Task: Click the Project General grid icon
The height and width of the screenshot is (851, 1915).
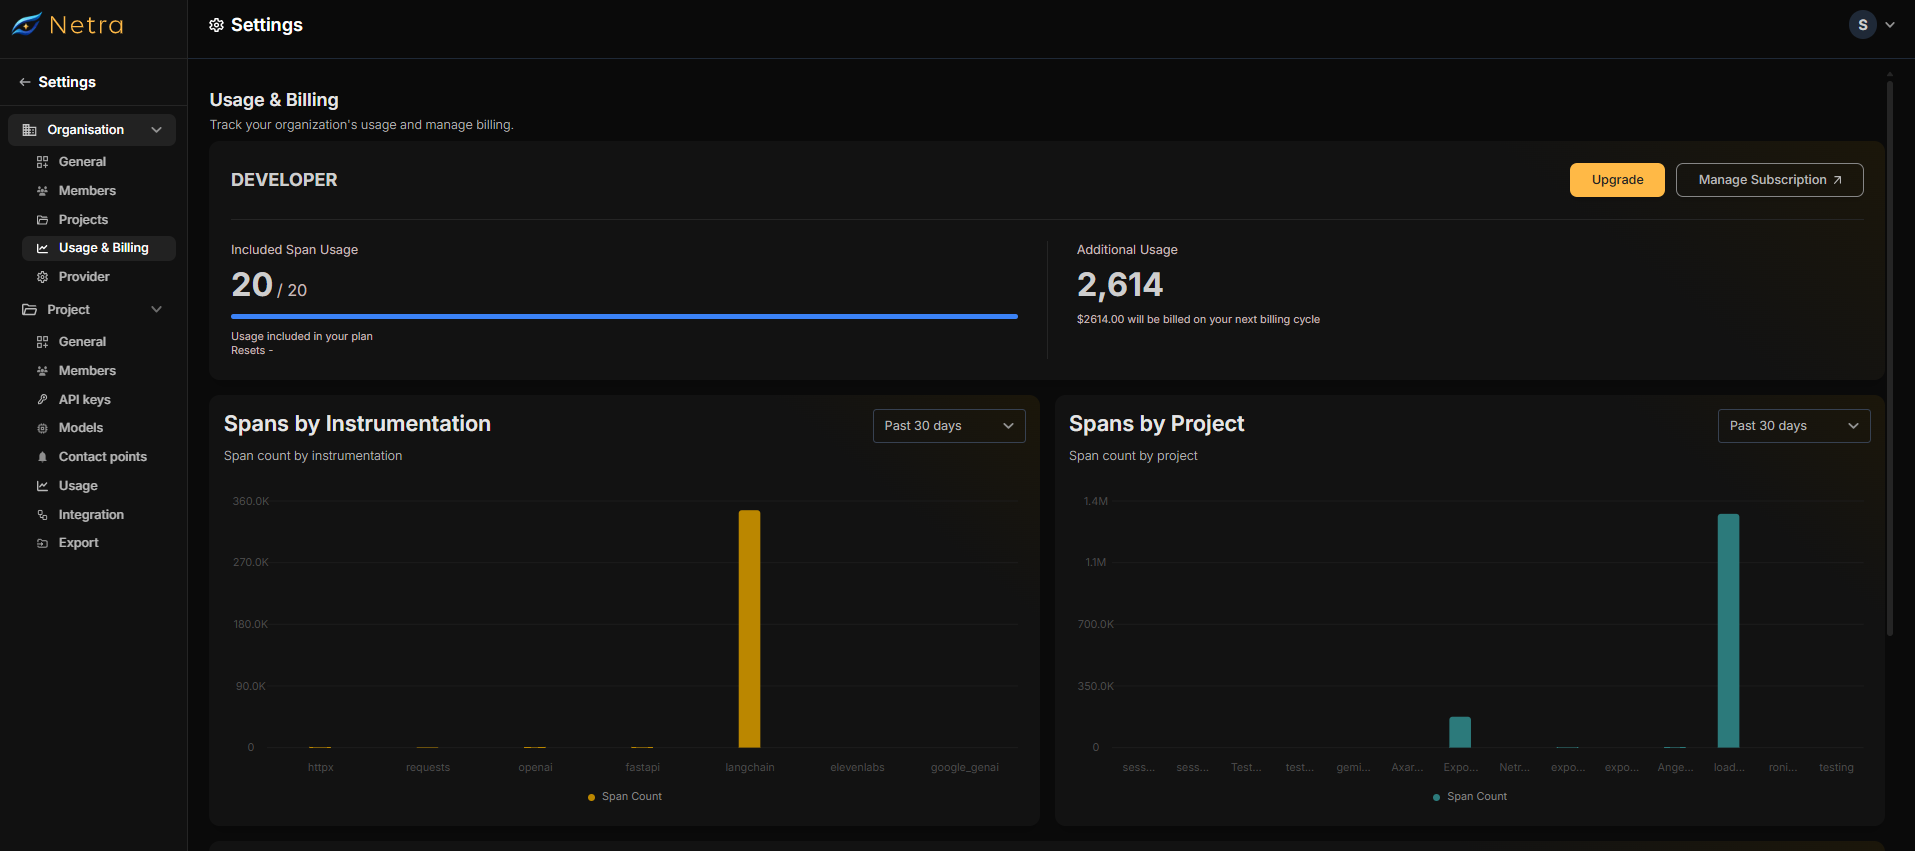Action: [x=42, y=342]
